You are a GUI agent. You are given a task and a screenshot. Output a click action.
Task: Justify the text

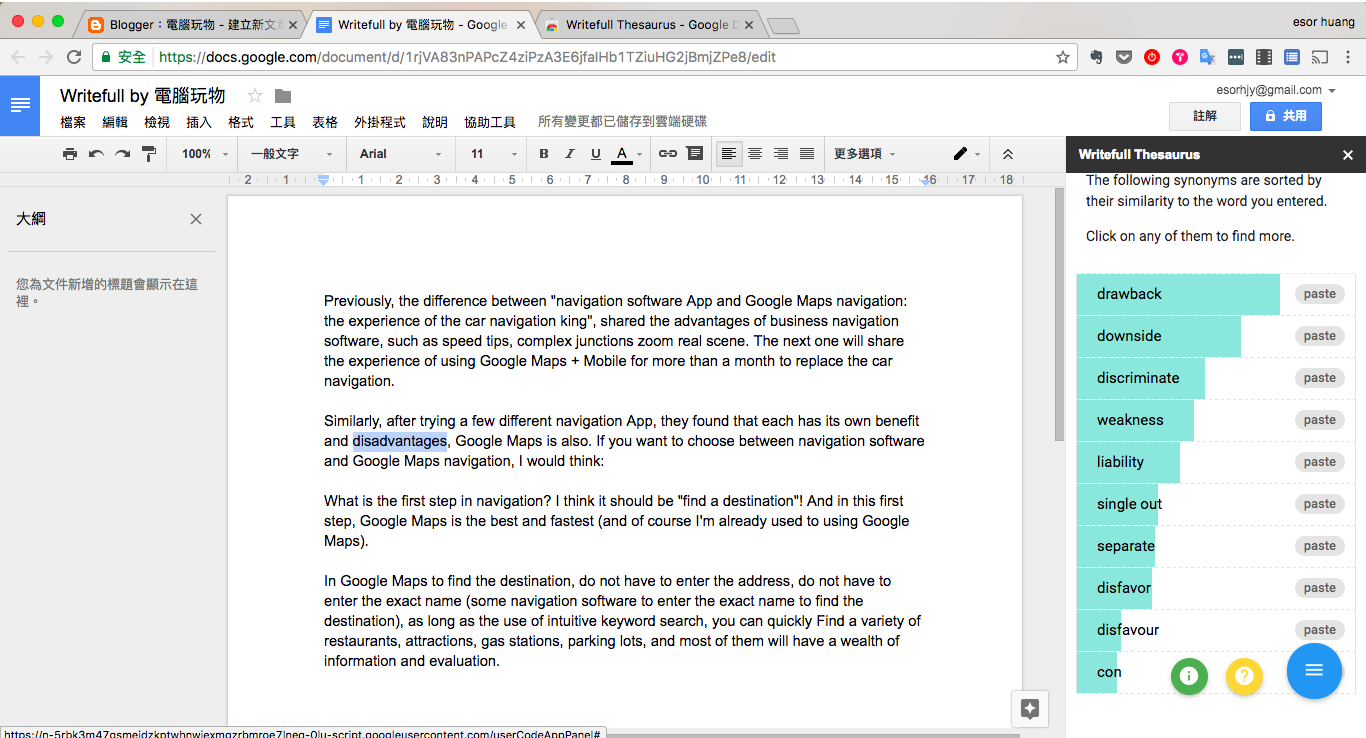click(x=807, y=154)
